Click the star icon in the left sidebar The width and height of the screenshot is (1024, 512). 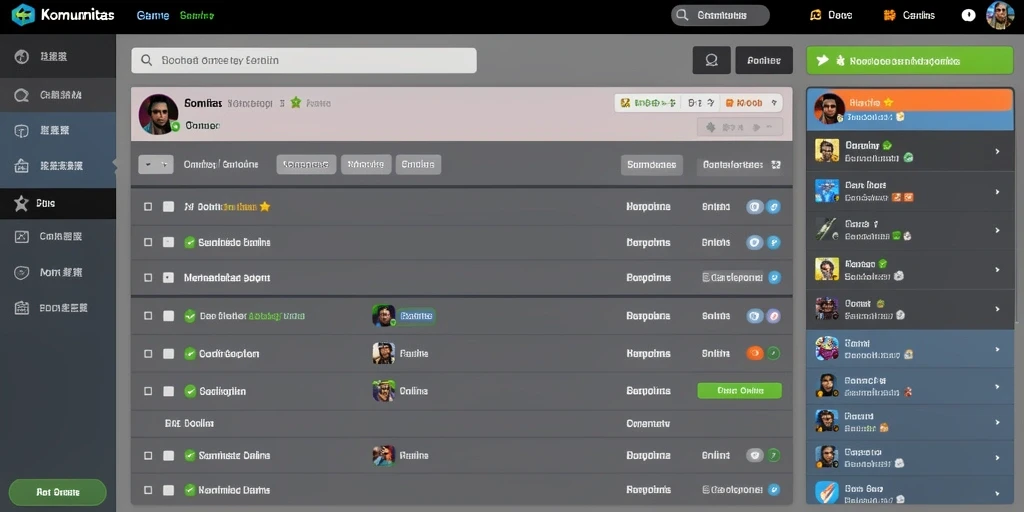point(22,203)
